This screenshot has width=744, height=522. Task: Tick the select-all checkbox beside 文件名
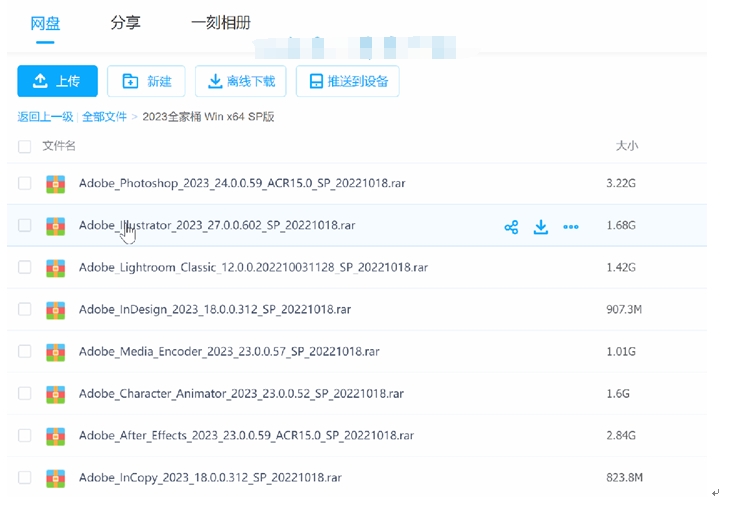[x=25, y=146]
